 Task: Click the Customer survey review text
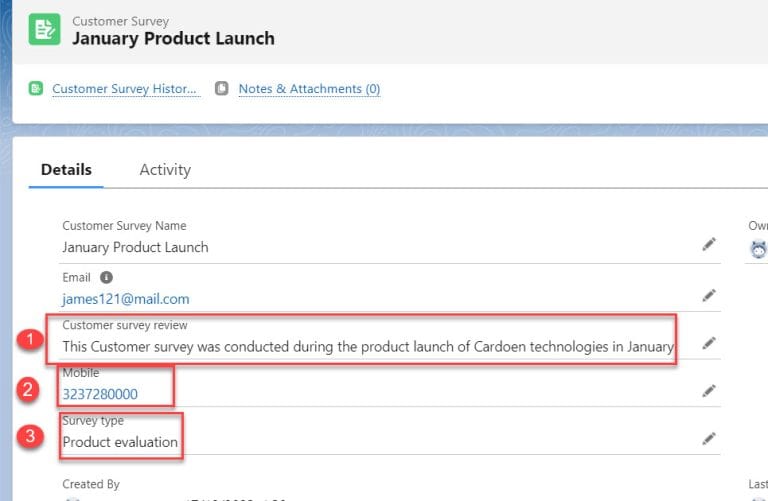coord(368,346)
